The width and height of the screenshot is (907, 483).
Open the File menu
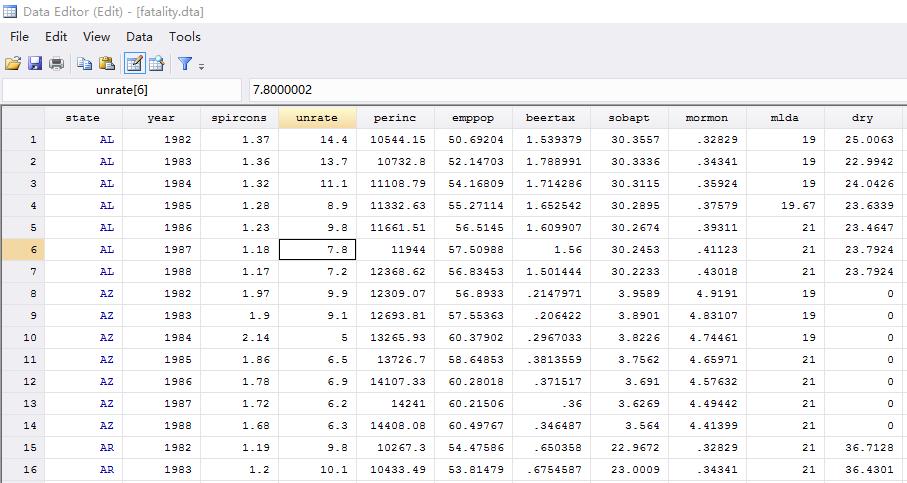tap(19, 37)
